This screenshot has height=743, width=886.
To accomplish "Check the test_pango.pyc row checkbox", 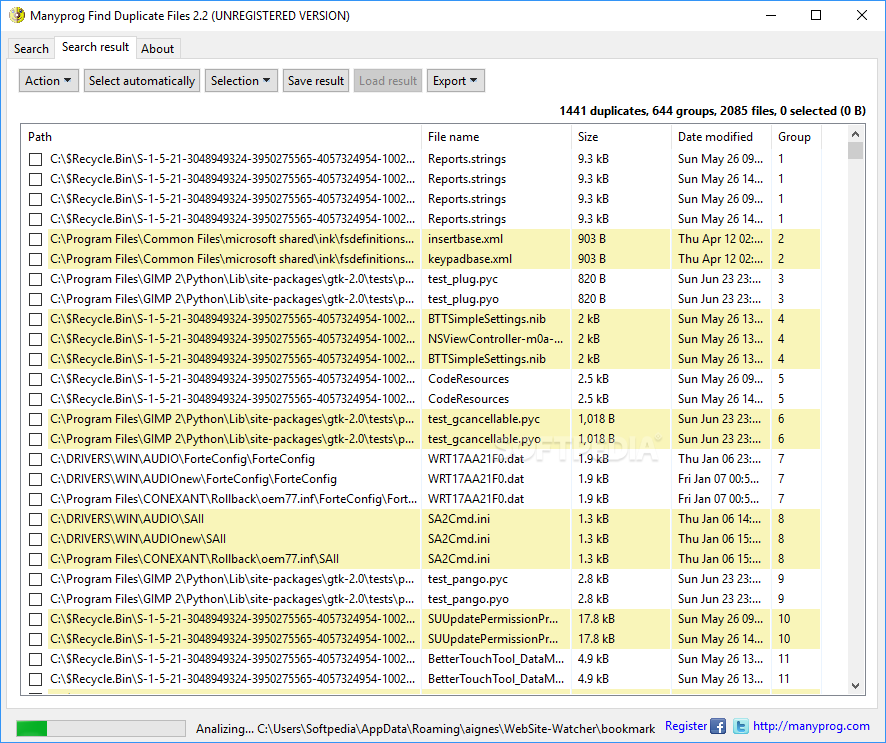I will pos(36,579).
